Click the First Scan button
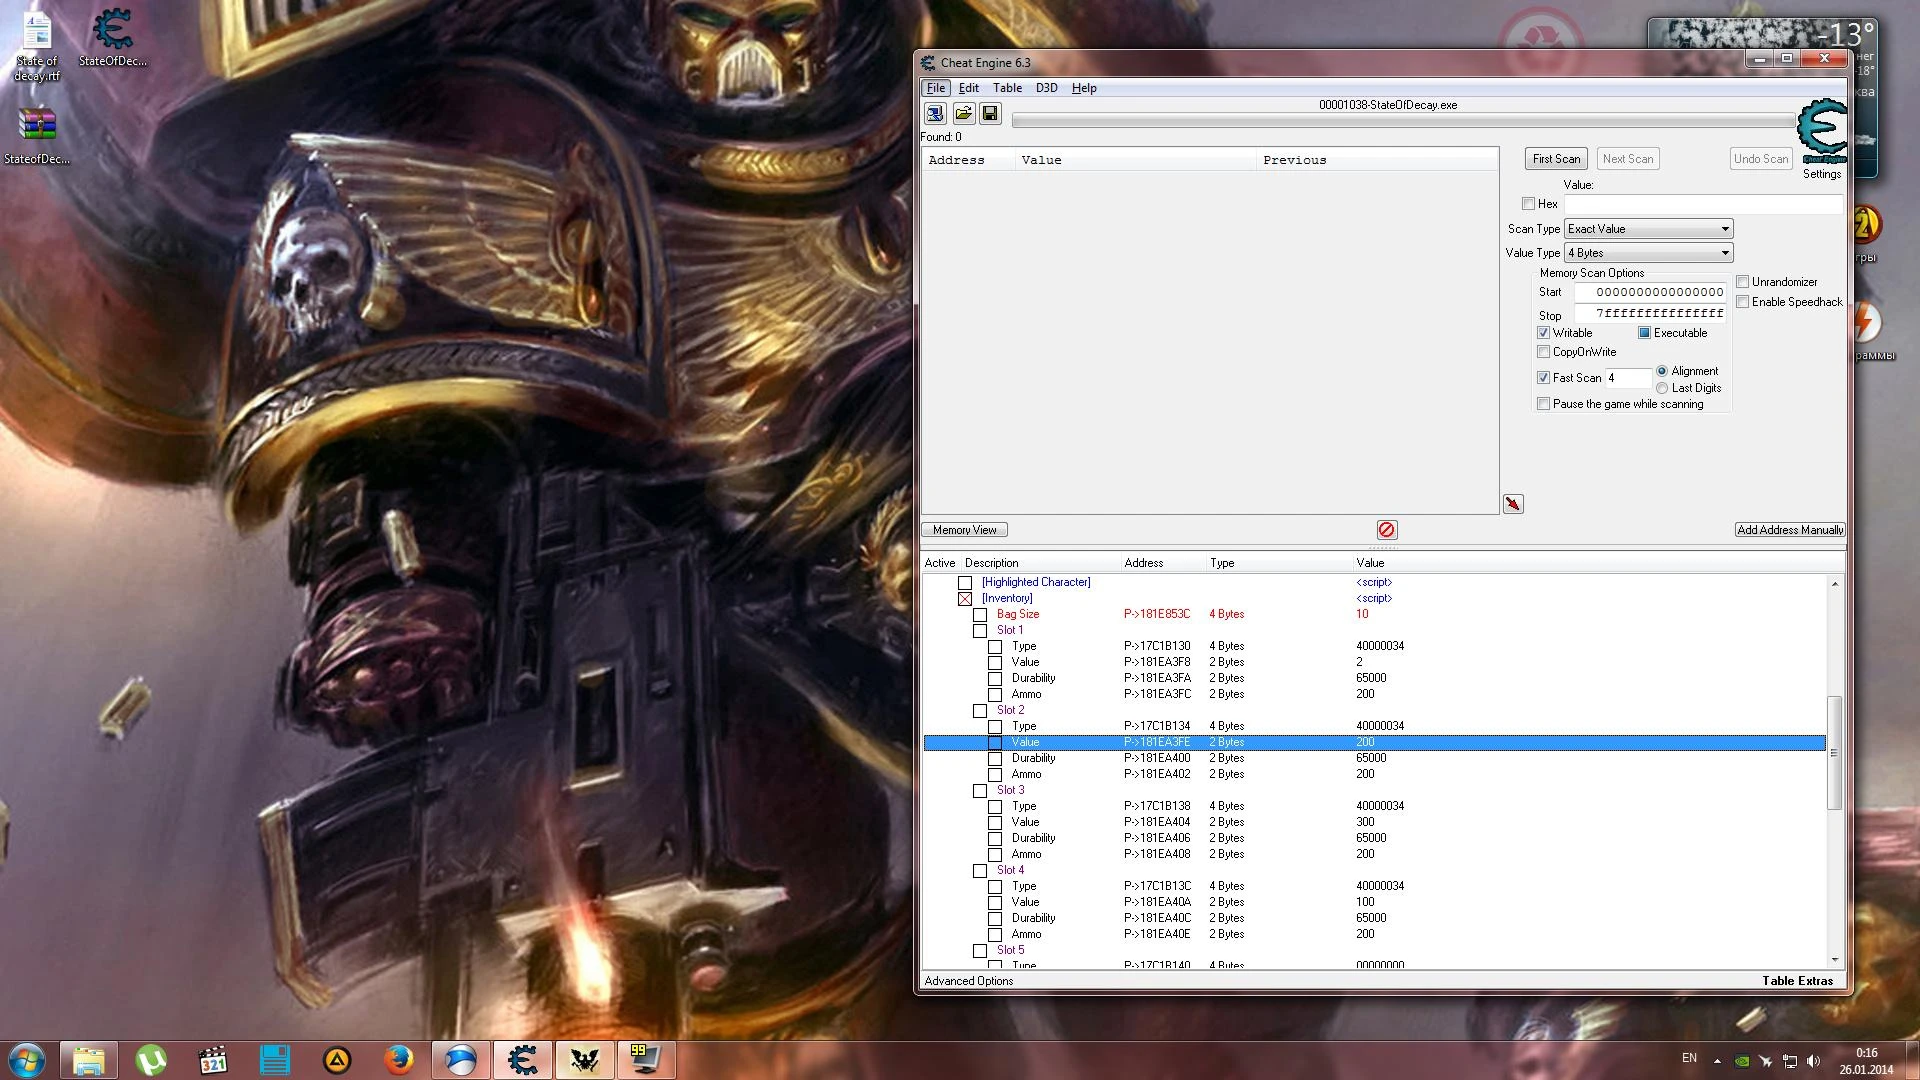The image size is (1920, 1080). coord(1556,159)
